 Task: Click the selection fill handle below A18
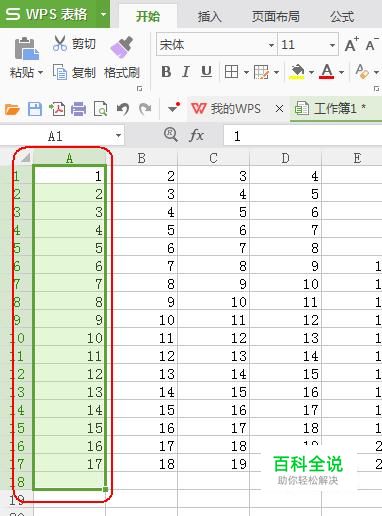105,489
